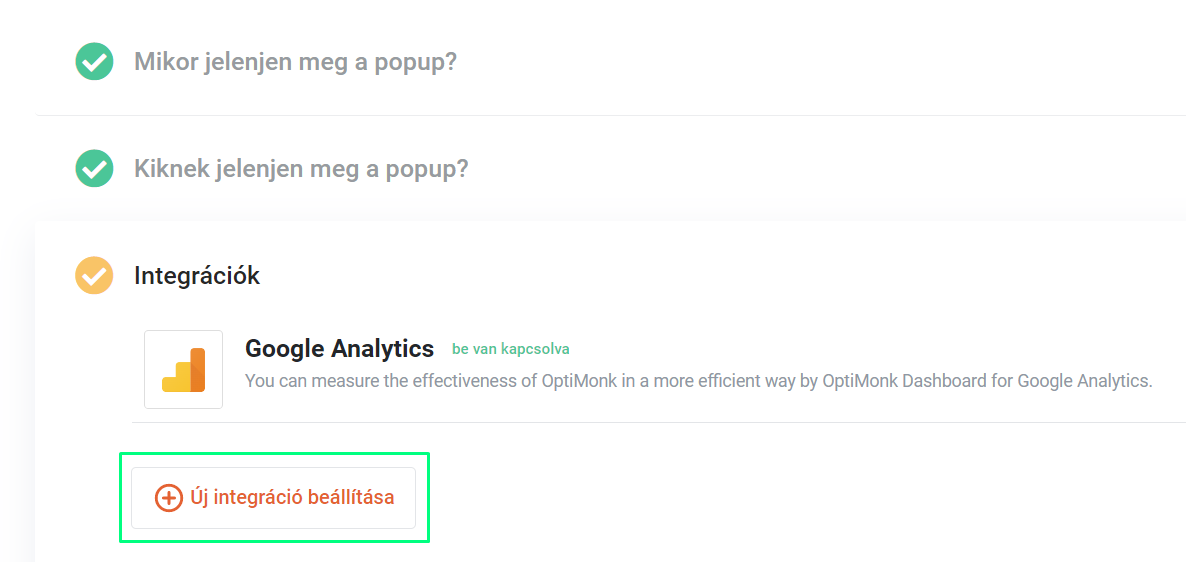
Task: Expand the "Mikor jelenjen meg a popup?" section
Action: tap(296, 61)
